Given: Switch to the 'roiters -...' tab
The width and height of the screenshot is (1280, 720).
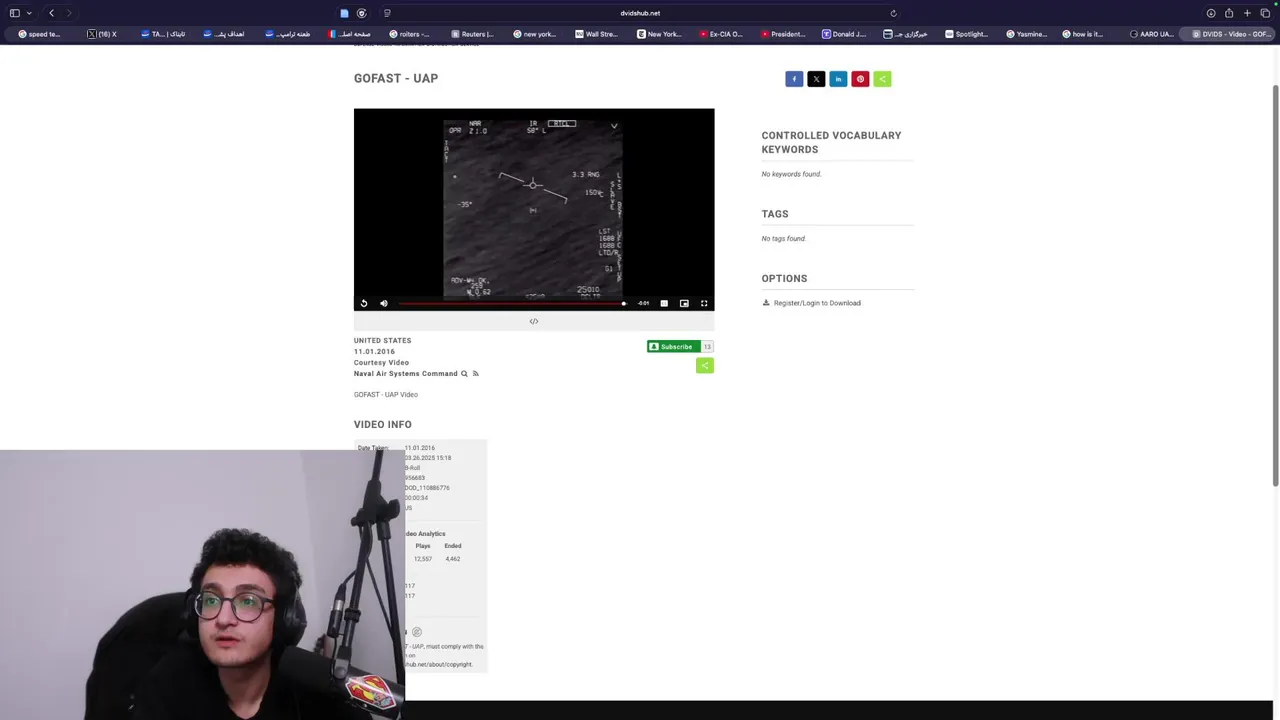Looking at the screenshot, I should pos(410,34).
